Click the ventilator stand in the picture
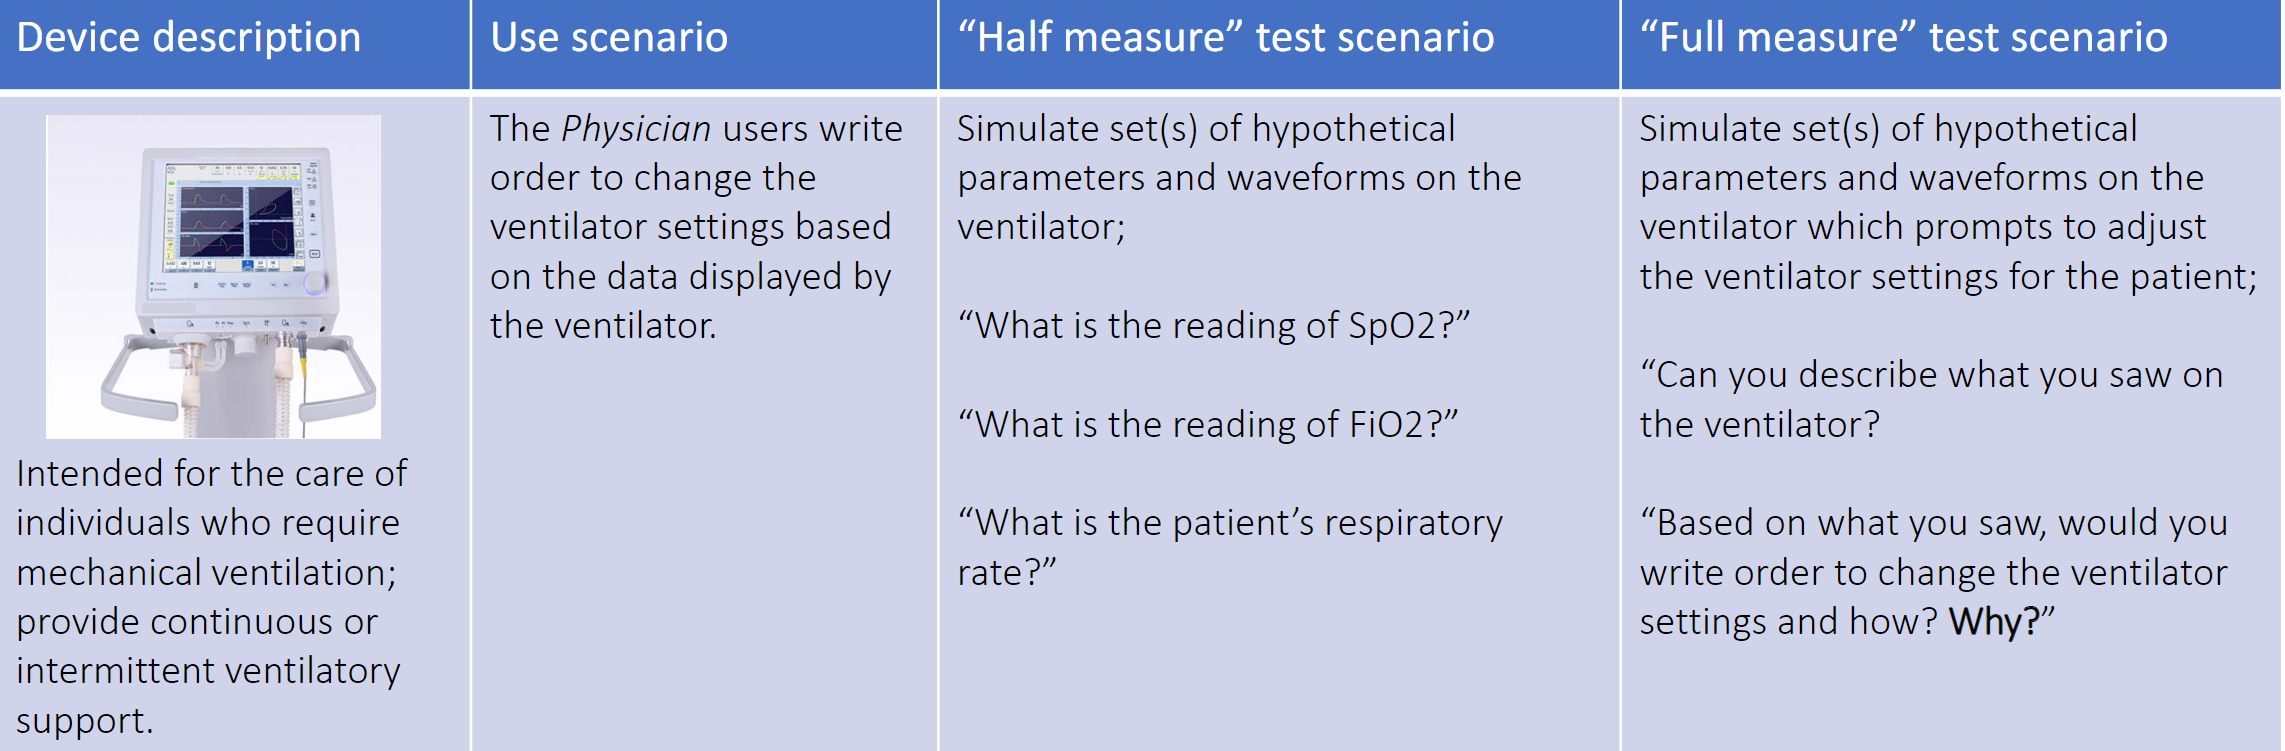This screenshot has width=2285, height=751. pos(238,385)
